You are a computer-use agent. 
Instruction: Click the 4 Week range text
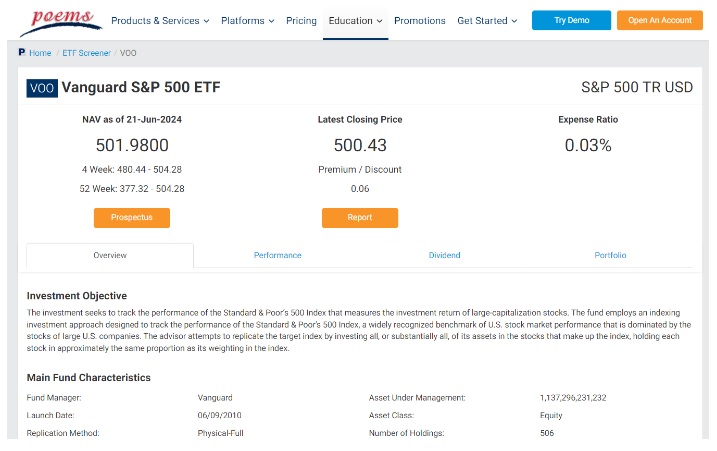(132, 170)
